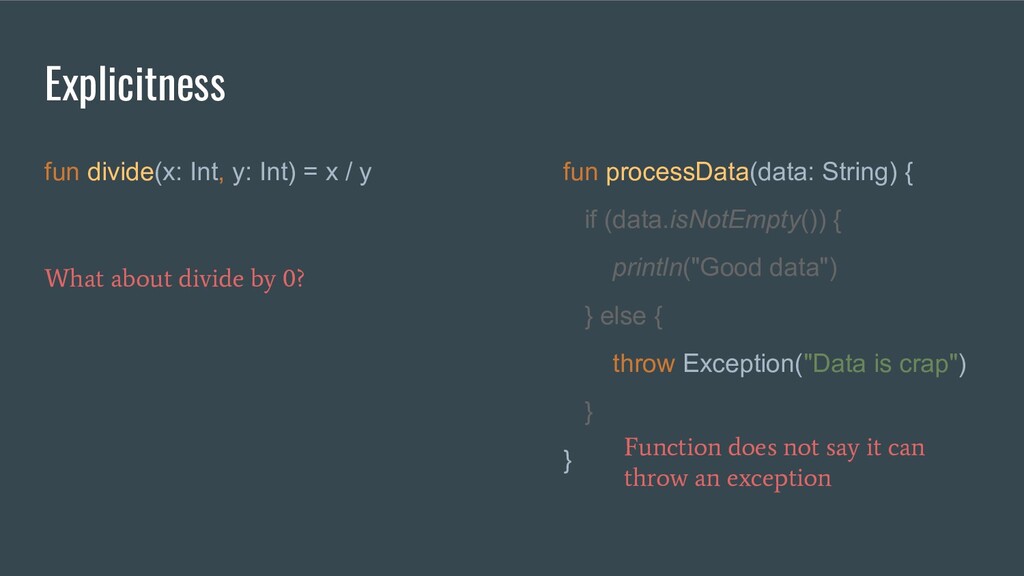The image size is (1024, 576).
Task: Click the "Good data" string literal
Action: tap(760, 268)
